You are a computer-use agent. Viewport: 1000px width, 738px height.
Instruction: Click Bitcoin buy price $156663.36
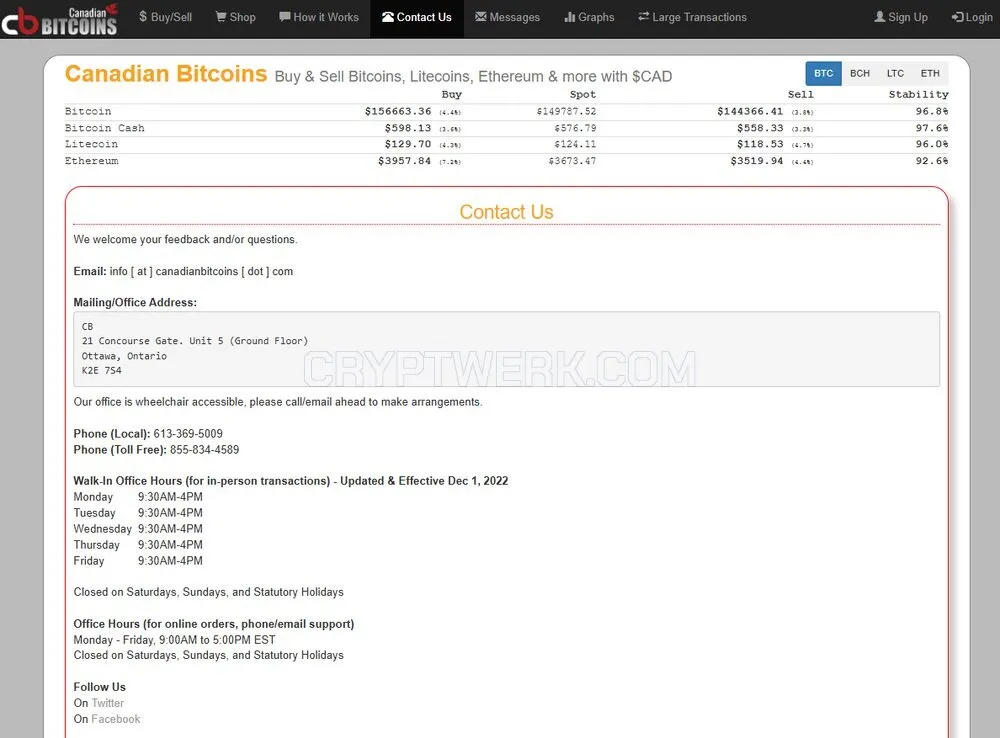click(398, 111)
